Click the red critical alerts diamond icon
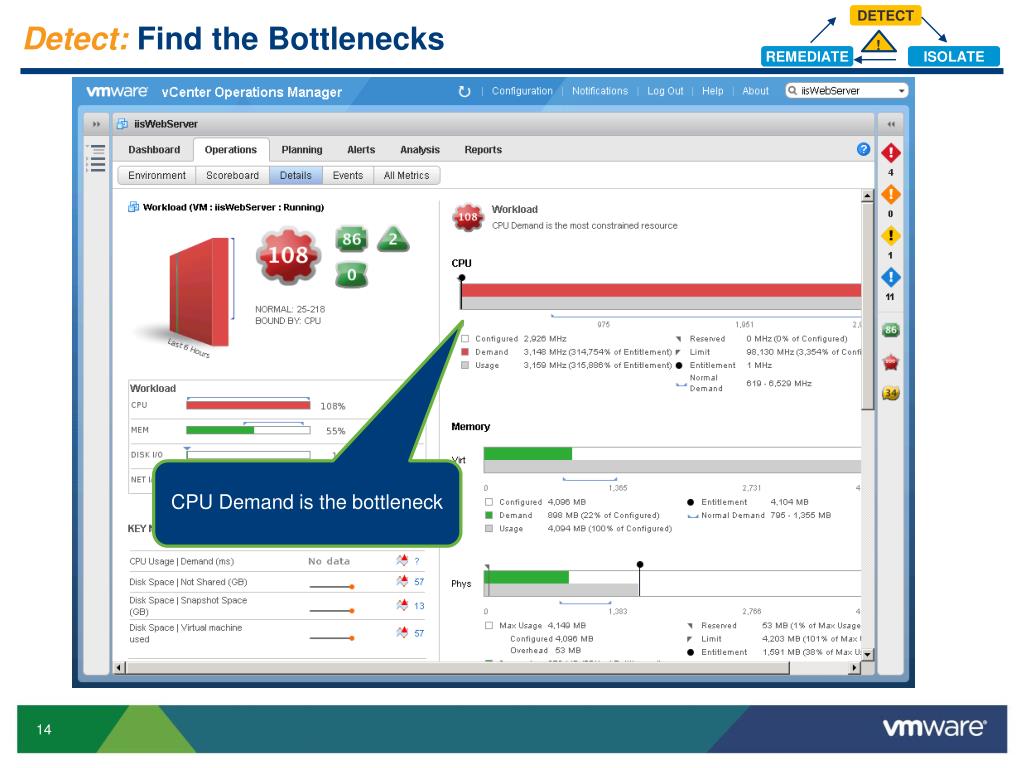Viewport: 1024px width, 768px height. click(x=891, y=153)
